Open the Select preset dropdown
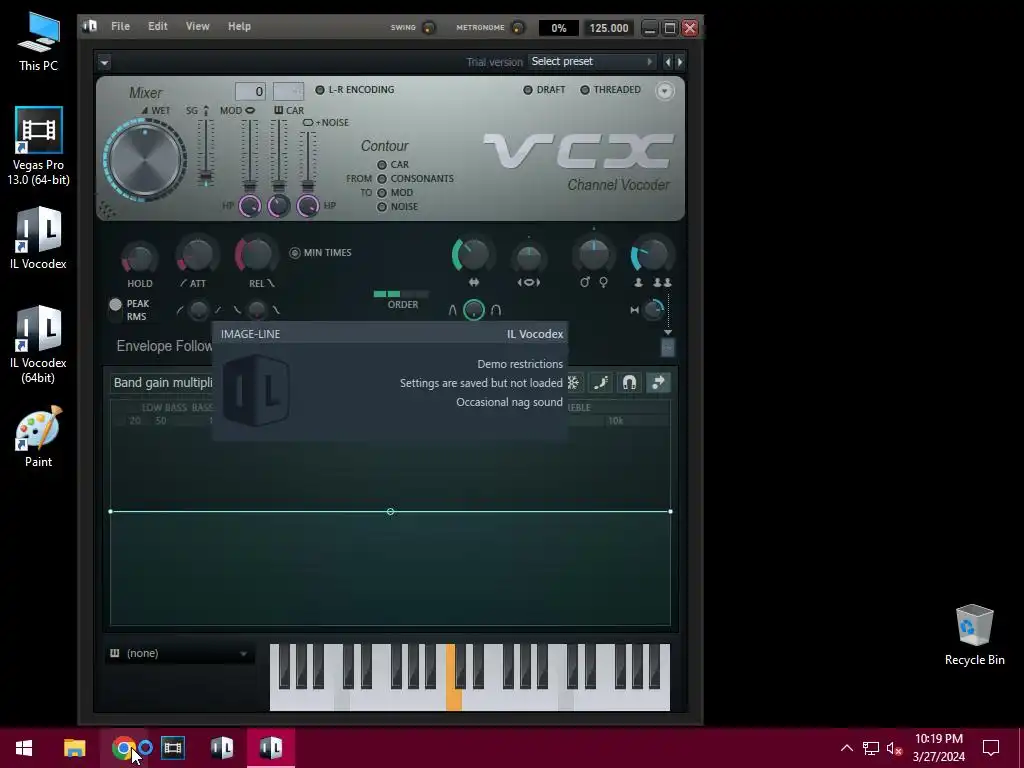 pos(592,61)
